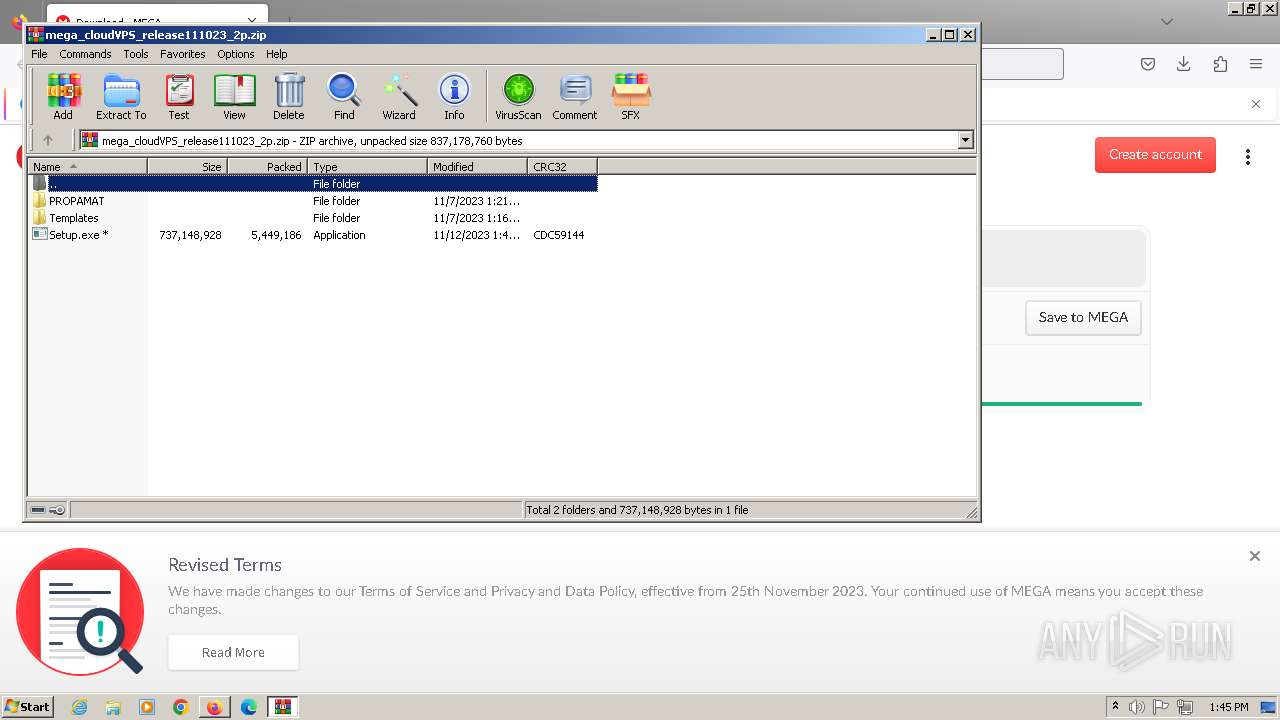Screen dimensions: 1280x720
Task: Open the Find magnifier tool
Action: tap(344, 97)
